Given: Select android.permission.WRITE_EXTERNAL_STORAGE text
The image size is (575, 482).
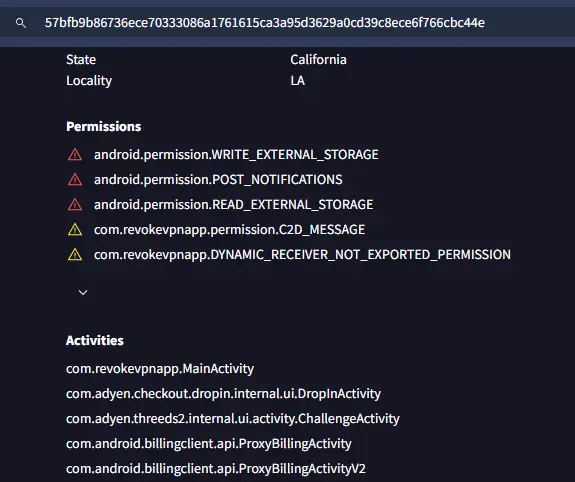Looking at the screenshot, I should (x=236, y=155).
